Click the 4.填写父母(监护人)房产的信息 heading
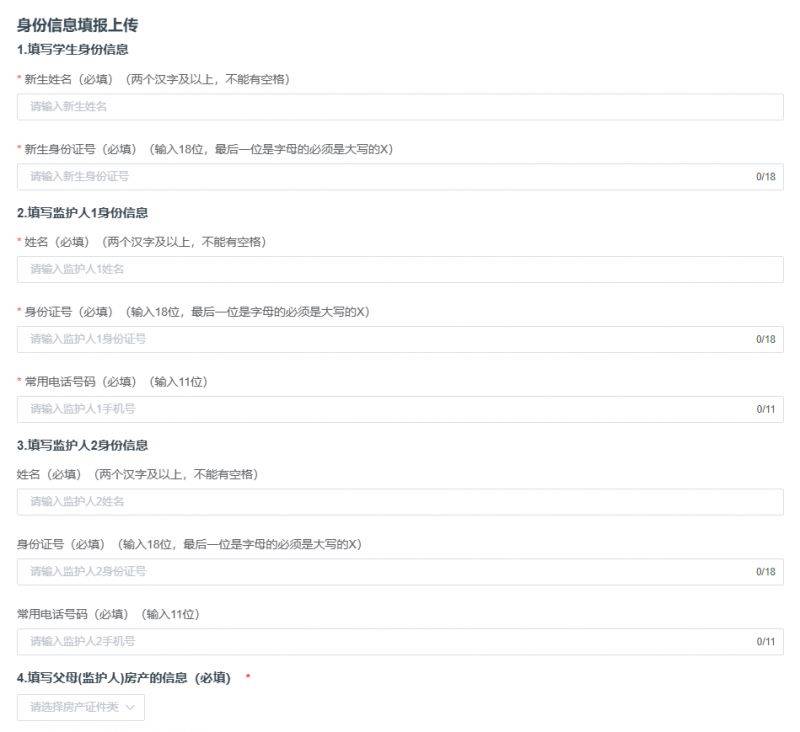Screen dimensions: 800x732 [x=123, y=678]
